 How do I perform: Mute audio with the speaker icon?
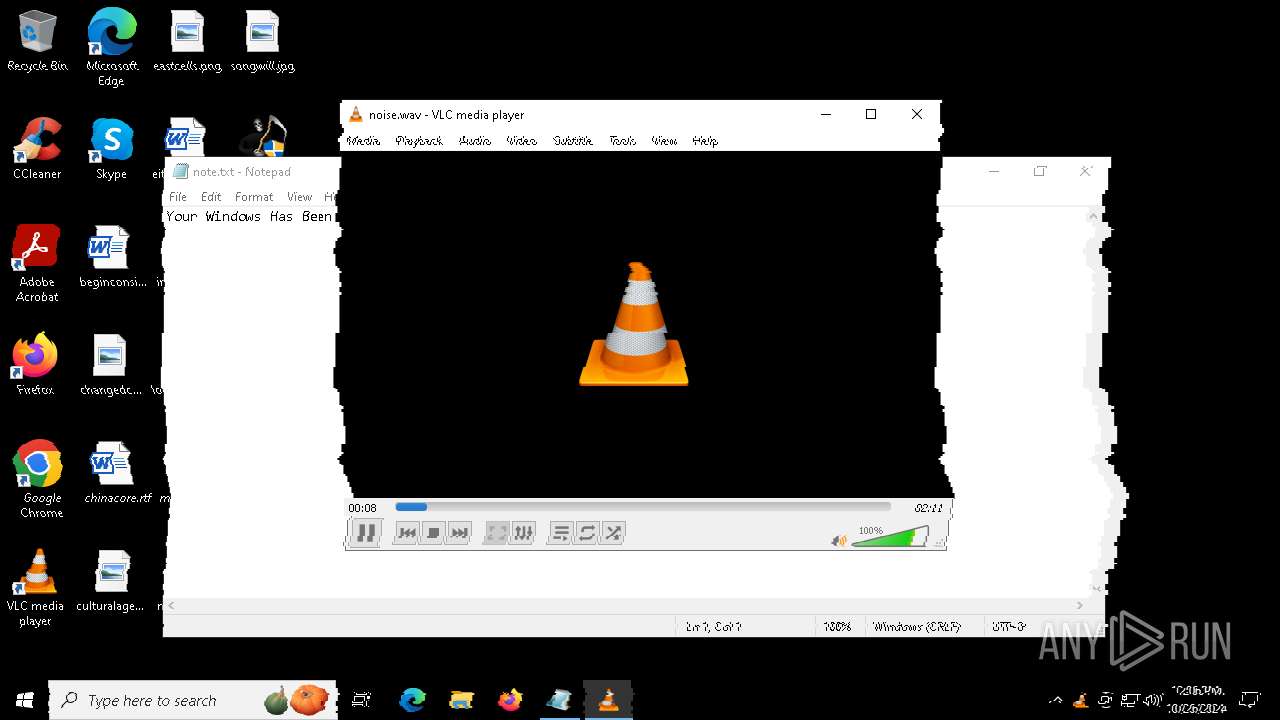(x=839, y=541)
